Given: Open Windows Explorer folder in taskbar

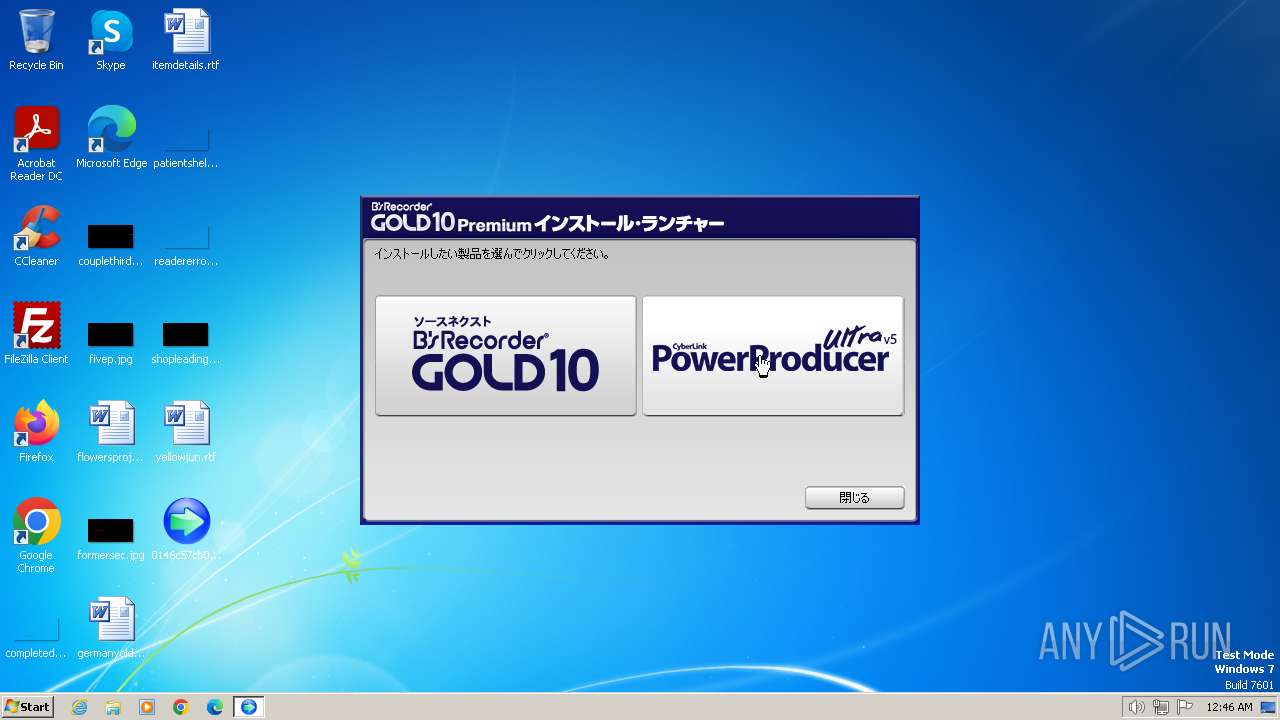Looking at the screenshot, I should pos(113,707).
